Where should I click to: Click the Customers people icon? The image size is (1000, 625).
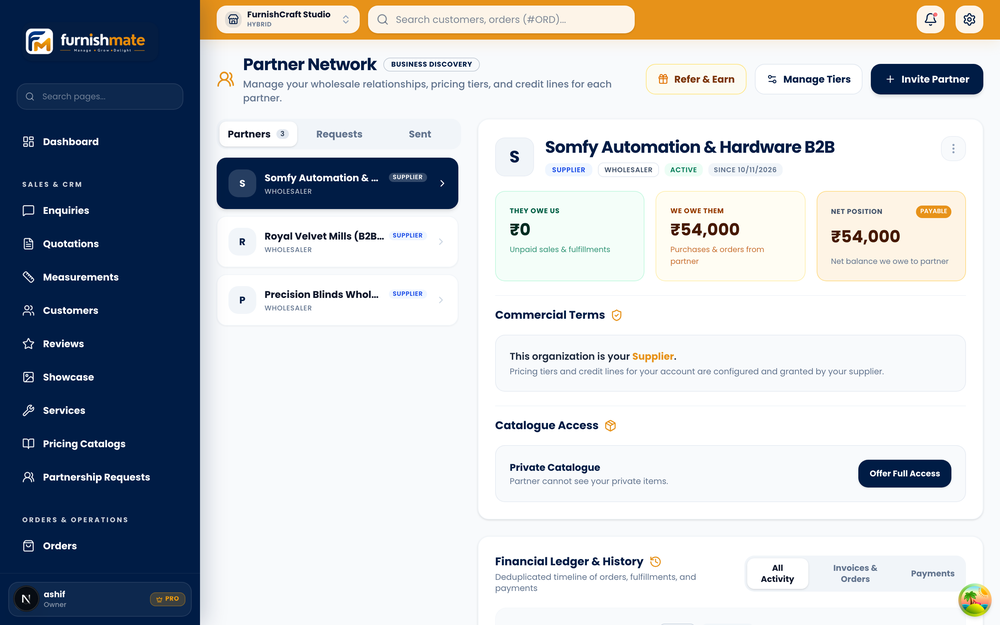point(28,311)
